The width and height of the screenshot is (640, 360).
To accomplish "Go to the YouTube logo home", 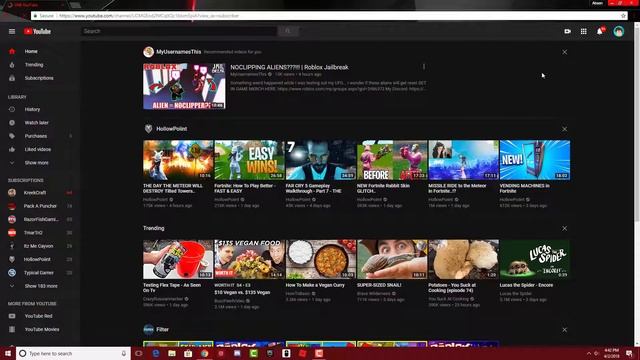I will 37,31.
